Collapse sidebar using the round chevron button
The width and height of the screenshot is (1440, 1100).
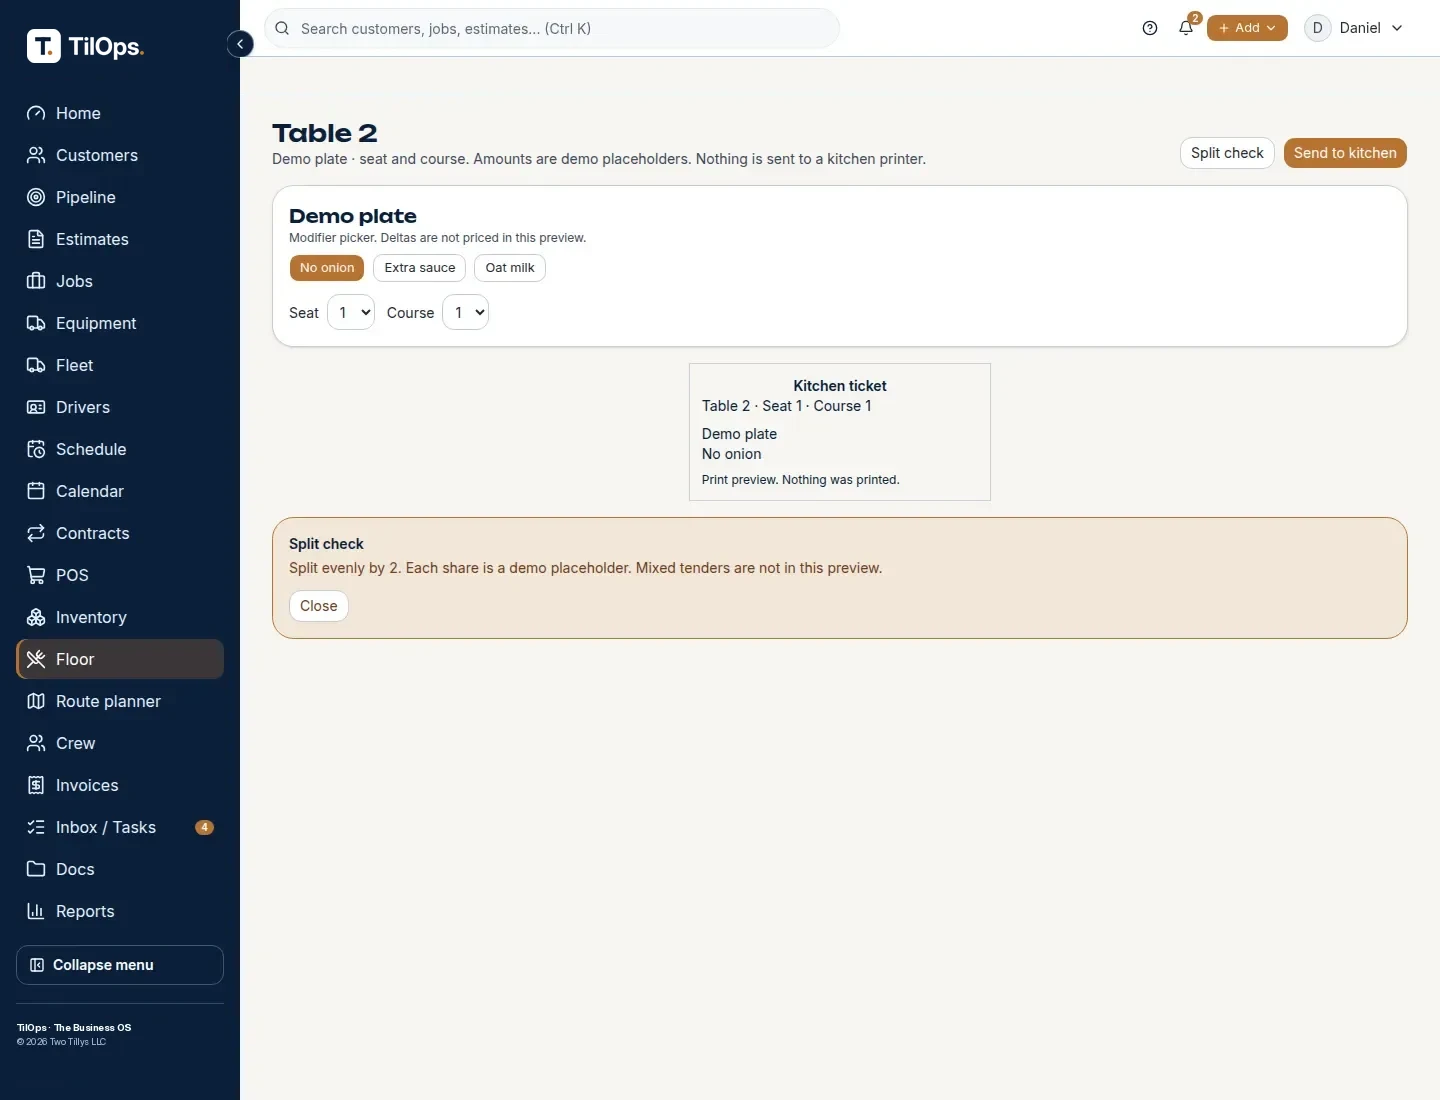click(x=240, y=44)
